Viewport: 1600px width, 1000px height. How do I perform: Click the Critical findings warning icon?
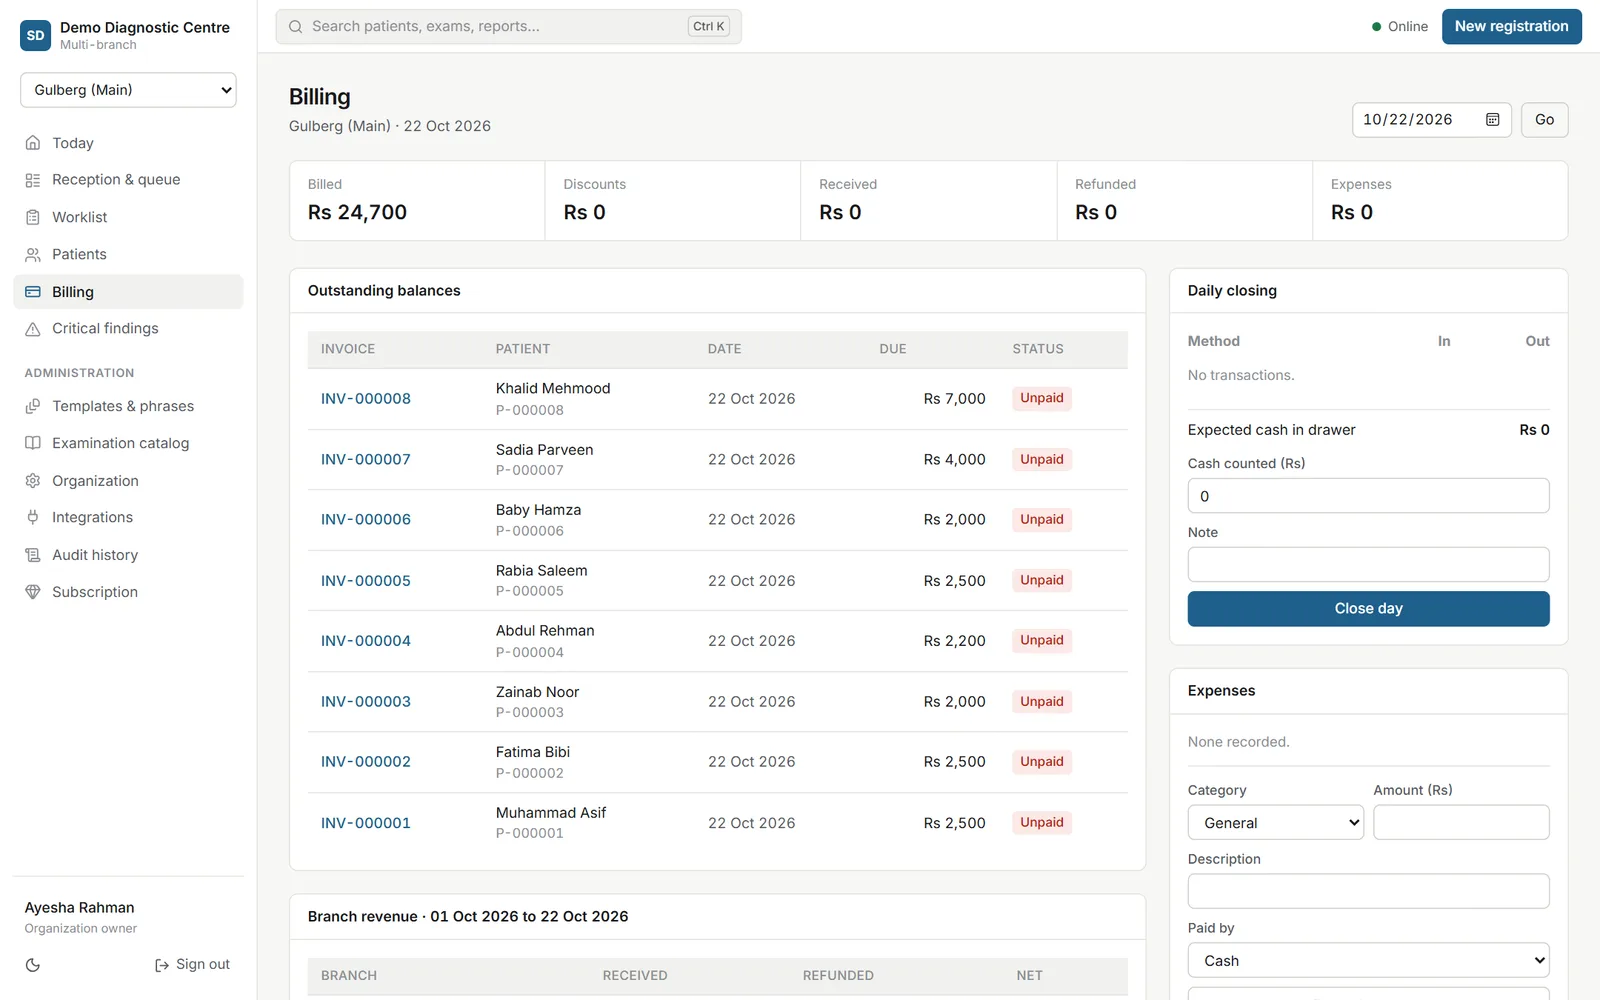tap(33, 329)
